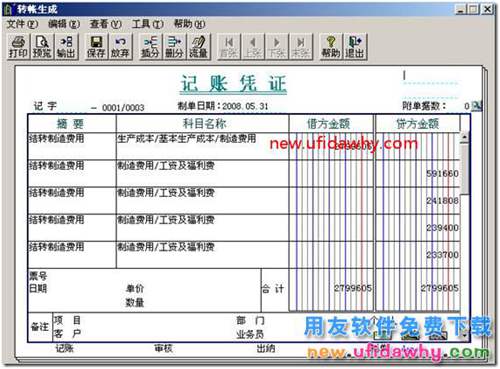
Task: Click credit amount 239400
Action: tap(442, 228)
